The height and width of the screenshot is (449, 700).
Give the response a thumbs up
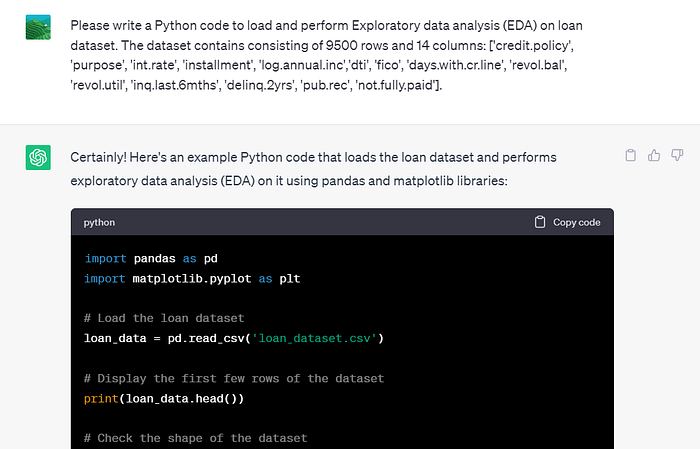click(654, 155)
